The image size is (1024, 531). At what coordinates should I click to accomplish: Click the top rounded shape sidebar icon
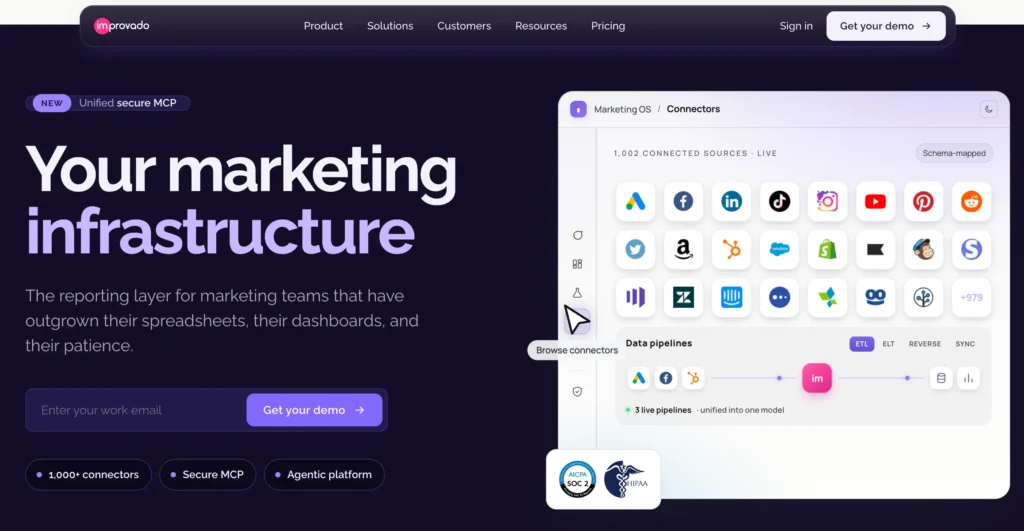click(577, 235)
